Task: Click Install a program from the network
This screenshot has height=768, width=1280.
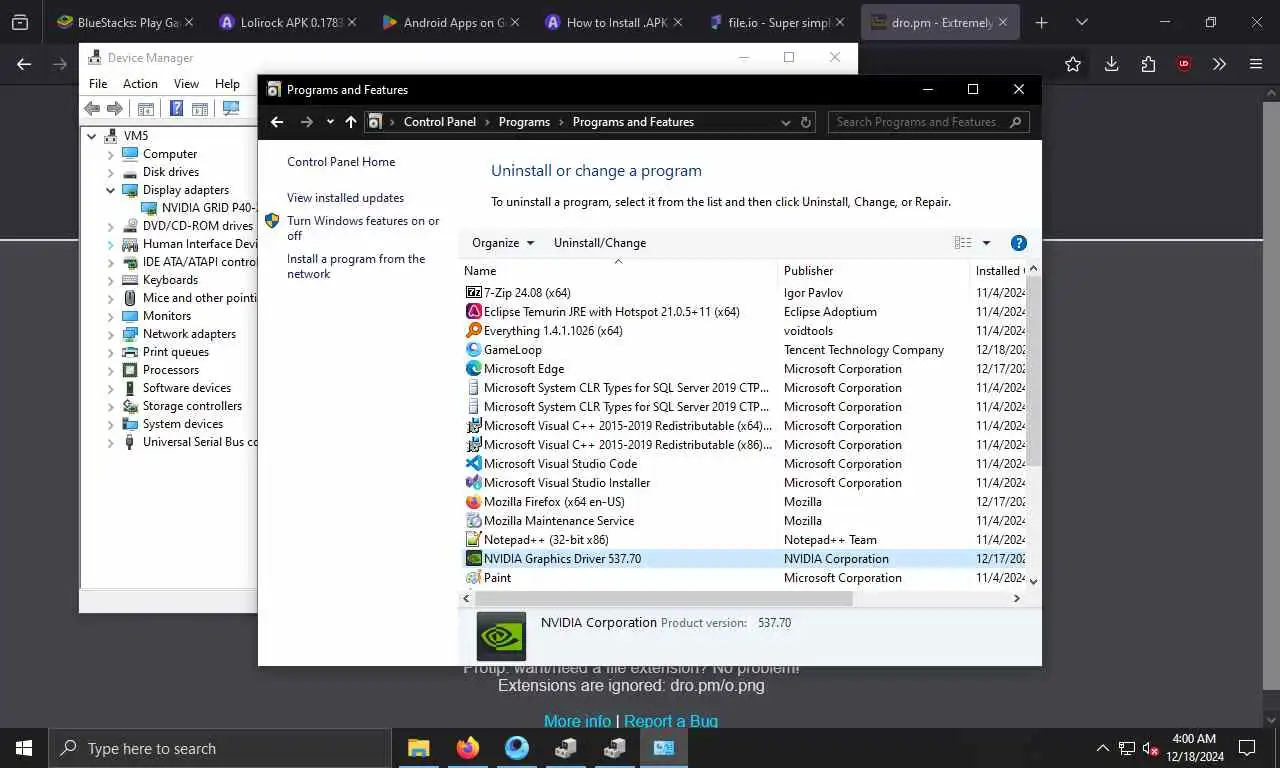Action: pos(356,266)
